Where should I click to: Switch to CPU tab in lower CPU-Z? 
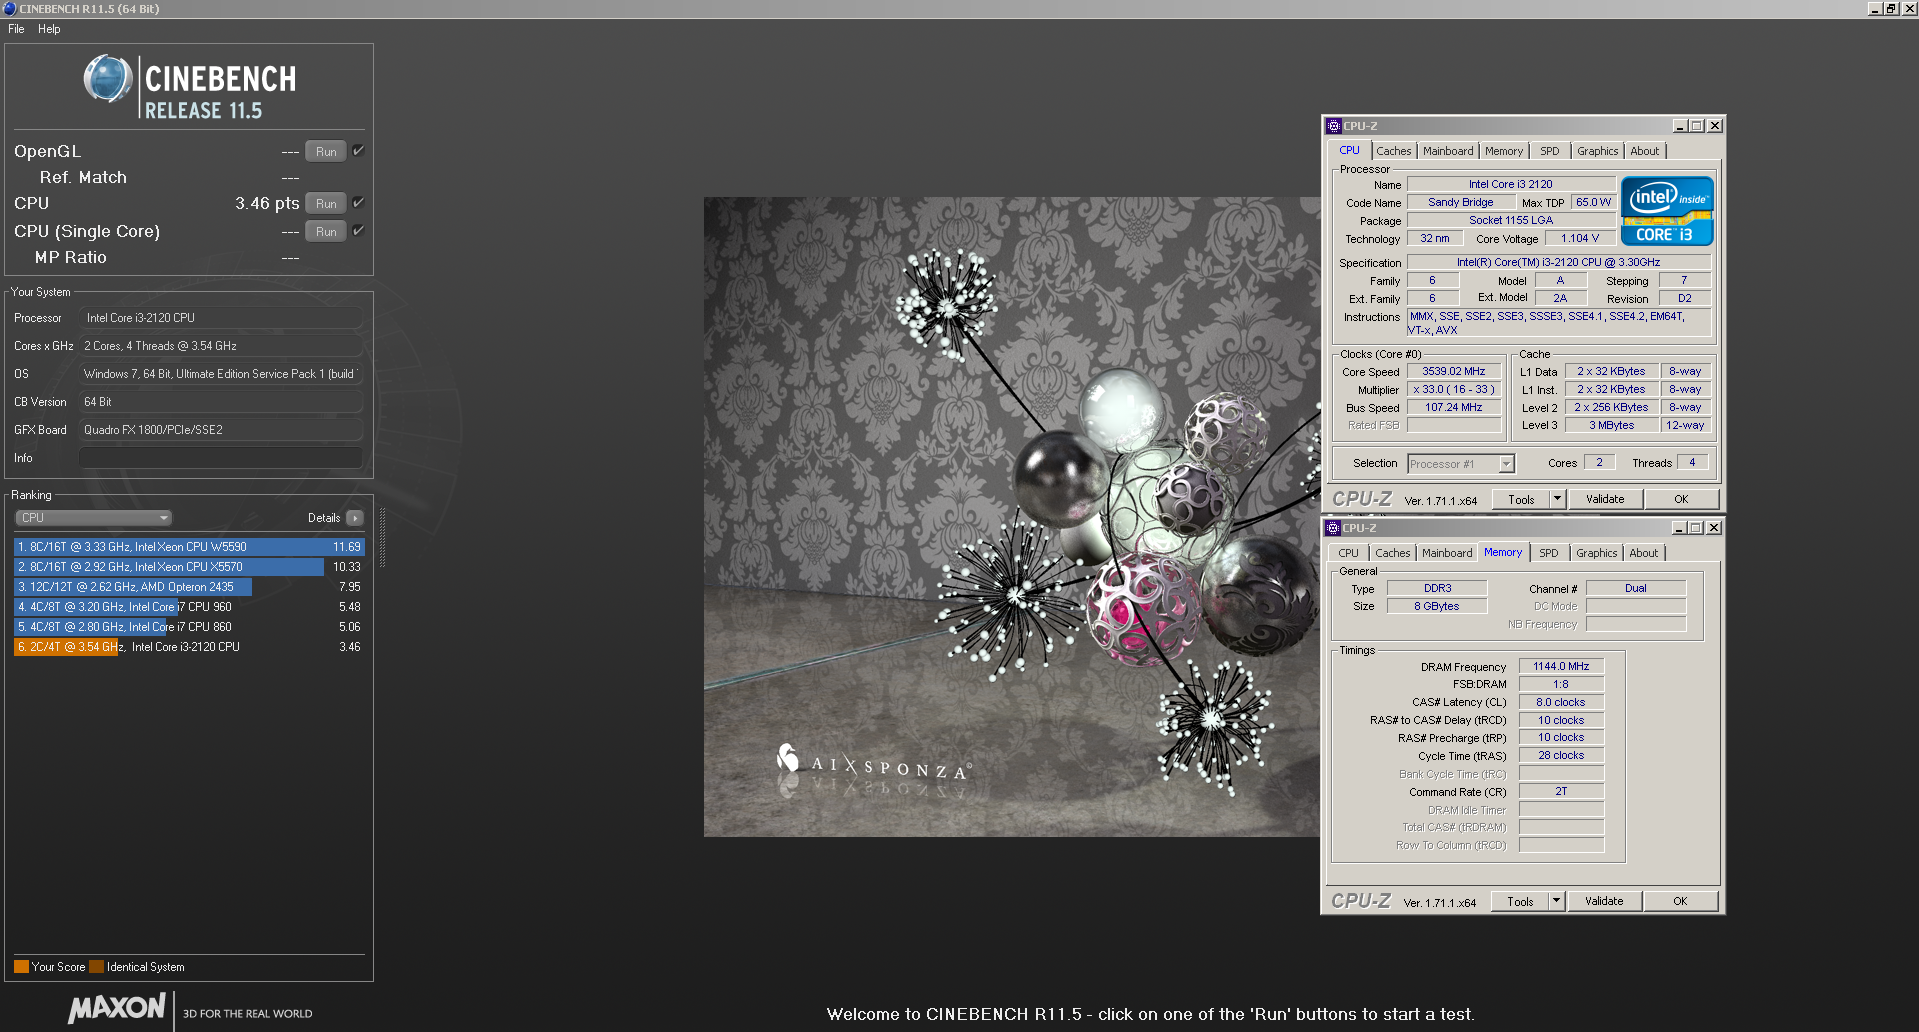pos(1349,553)
